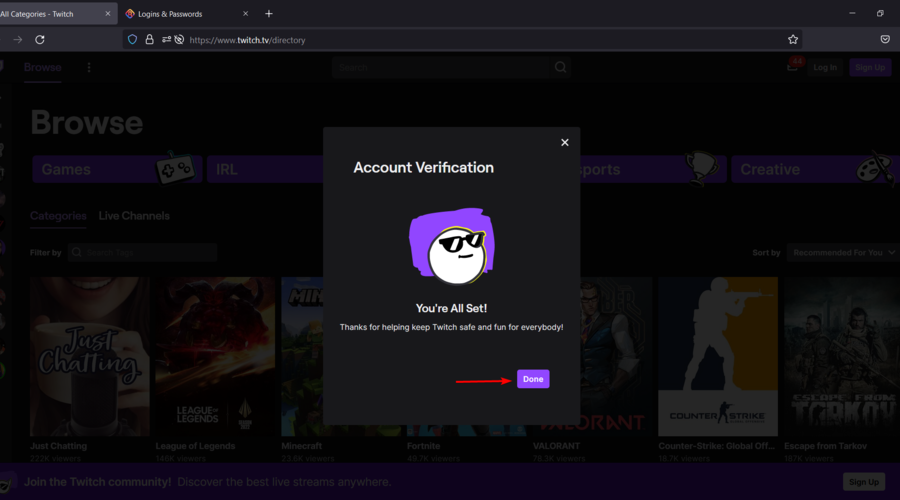Open the site permissions icon in the address bar
Screen dimensions: 900x500
coord(166,40)
